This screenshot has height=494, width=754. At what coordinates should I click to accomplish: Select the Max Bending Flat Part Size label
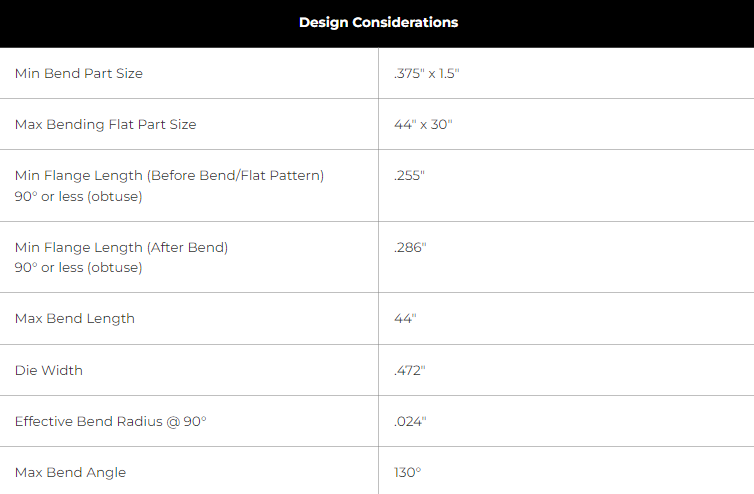coord(105,124)
